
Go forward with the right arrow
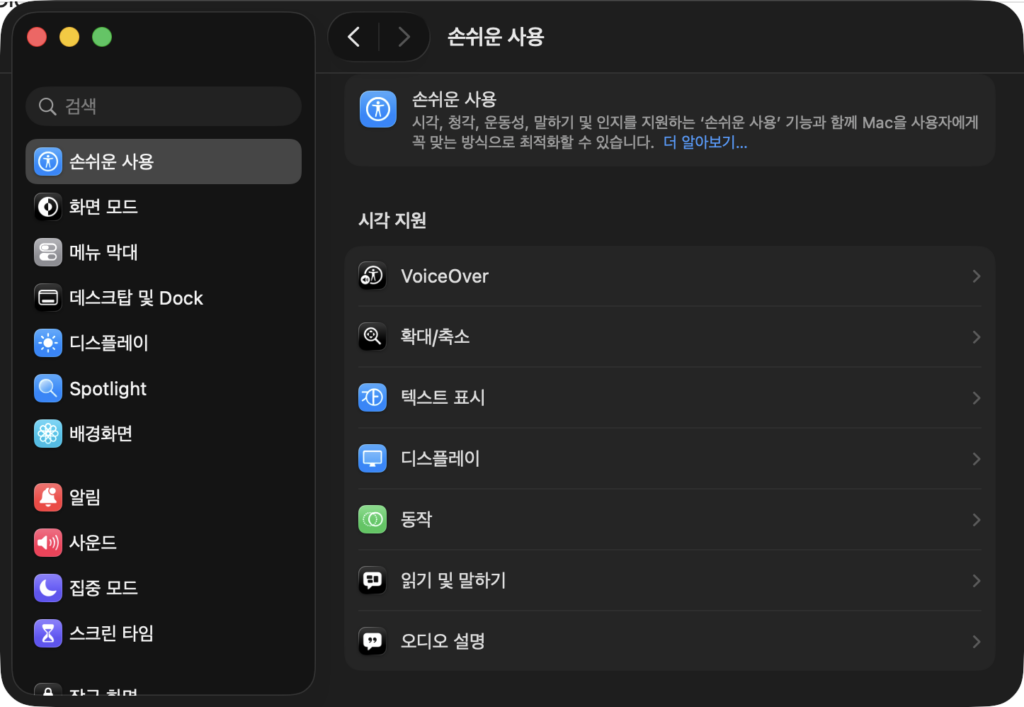tap(404, 37)
